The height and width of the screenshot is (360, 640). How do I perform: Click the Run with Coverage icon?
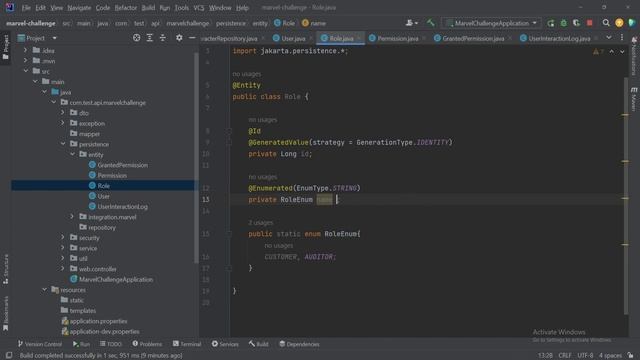point(576,23)
